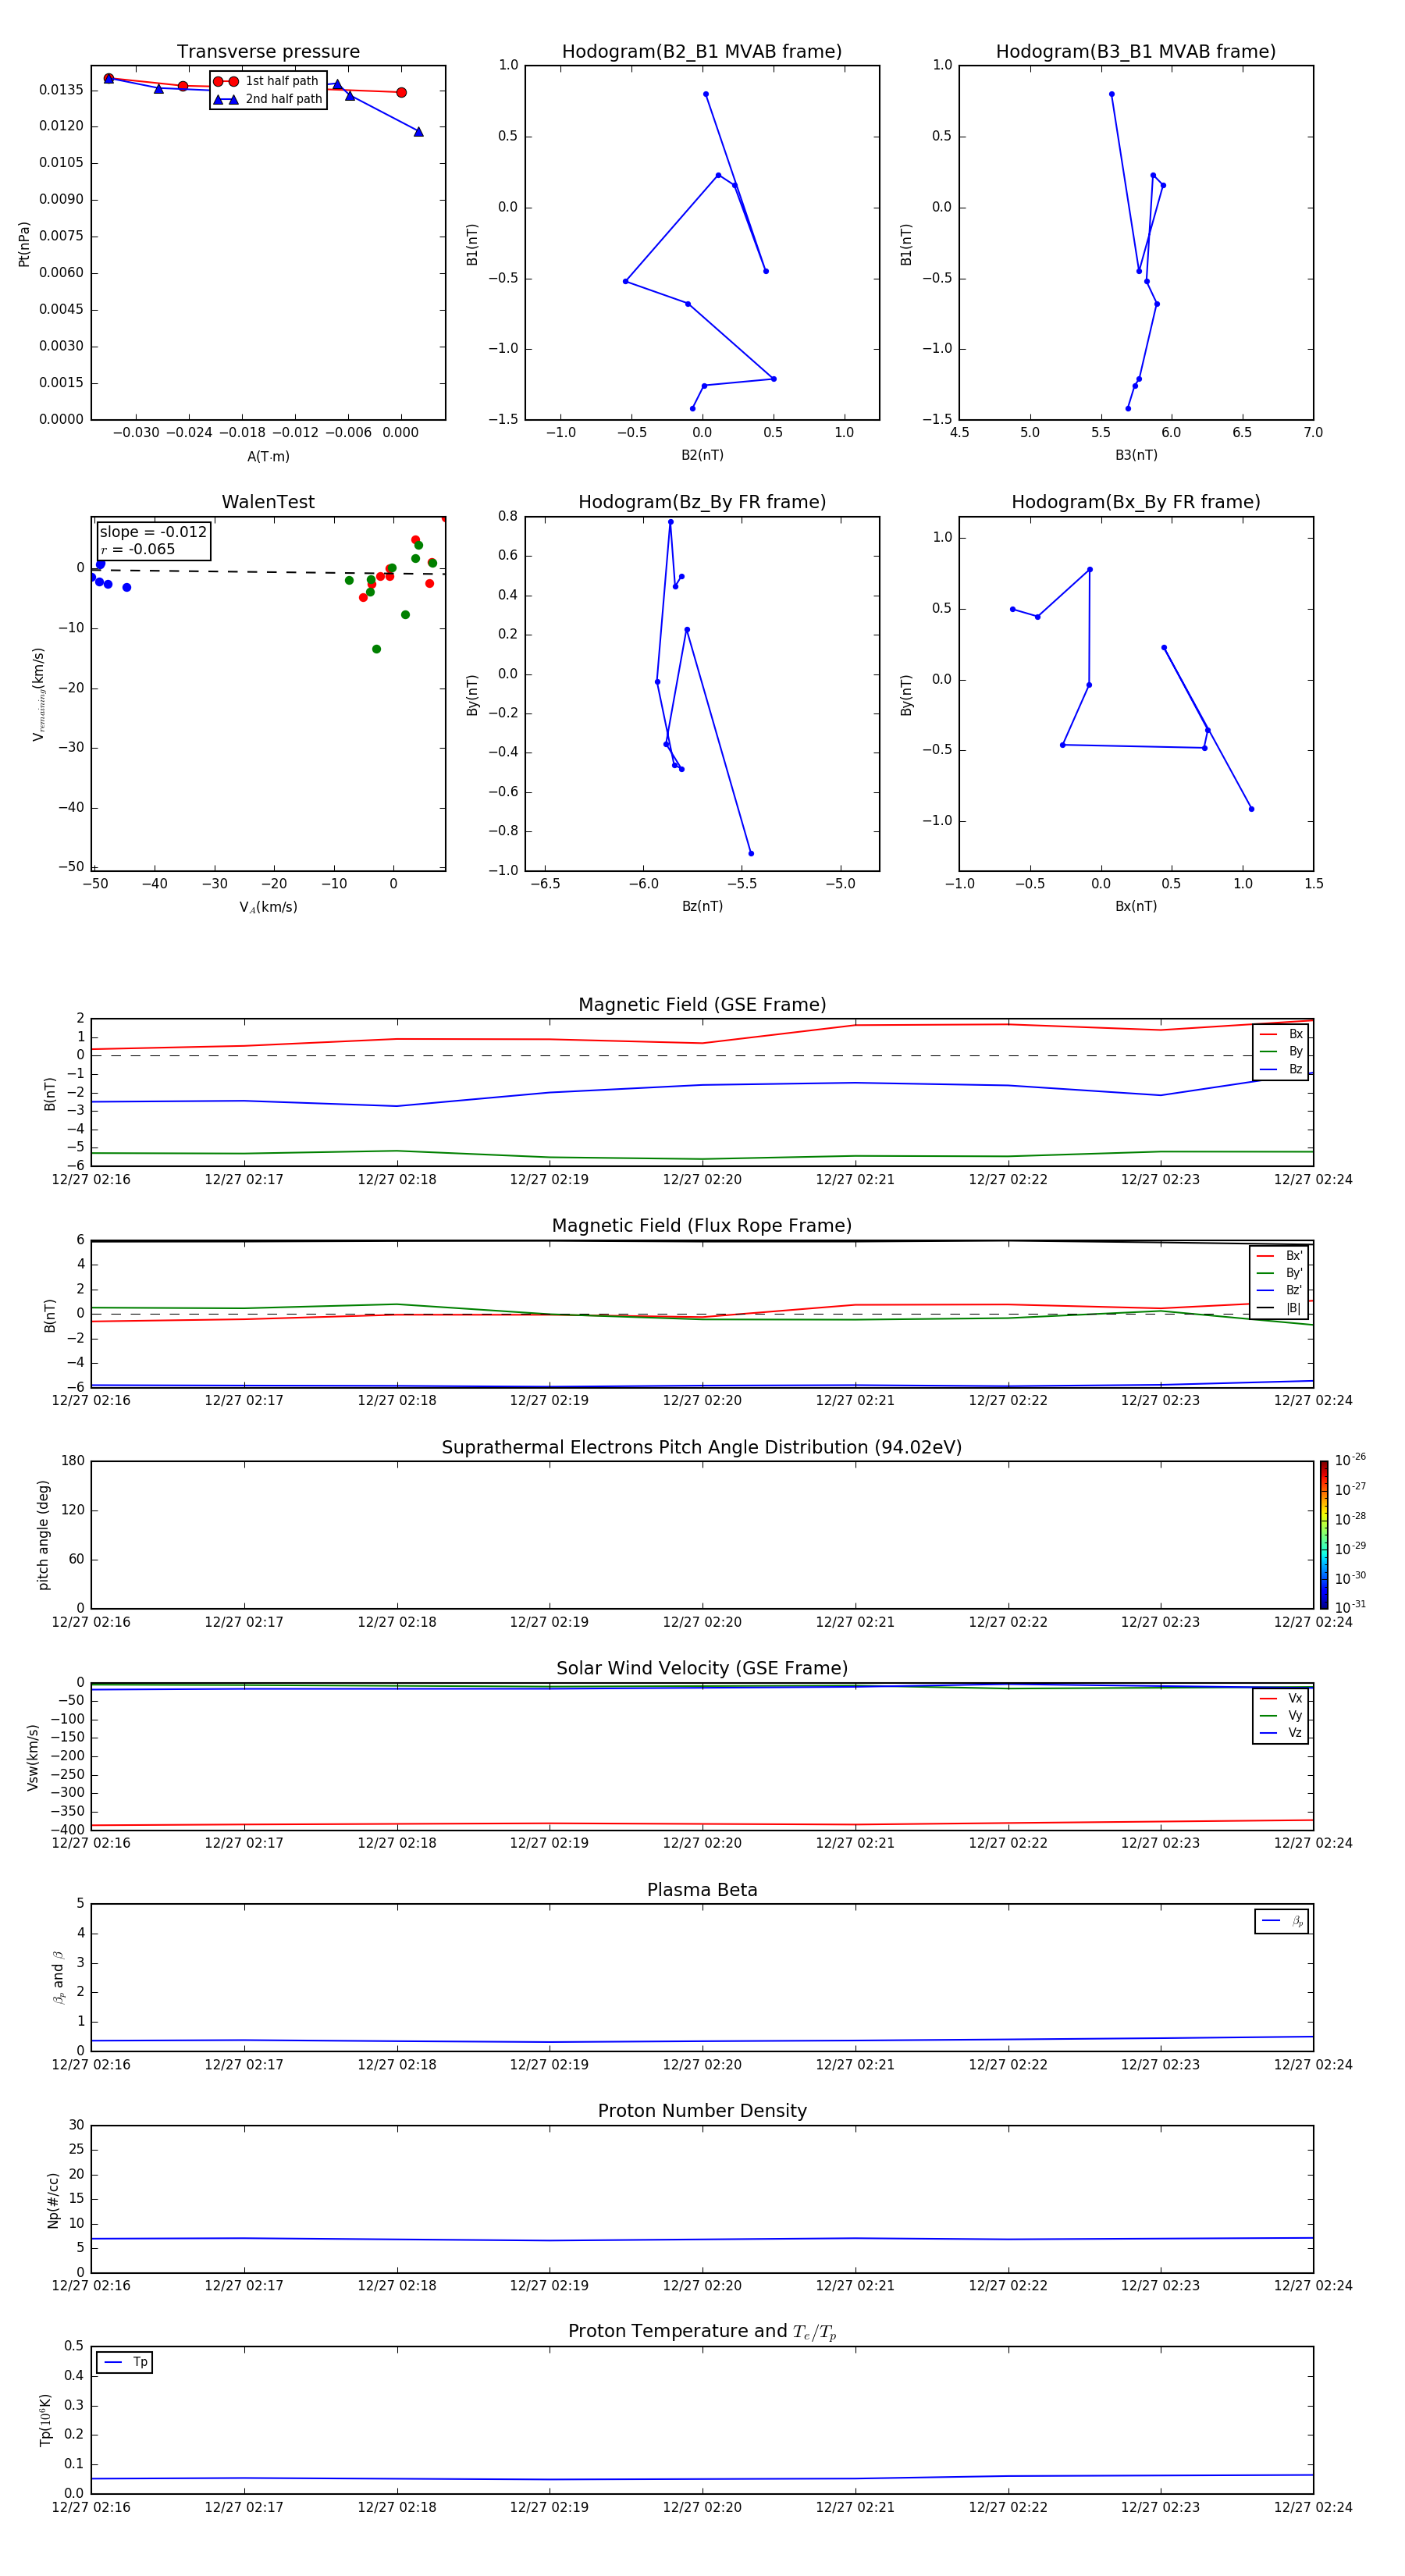Click the "Proton Number Density" title
Image resolution: width=1405 pixels, height=2576 pixels.
coord(702,2112)
